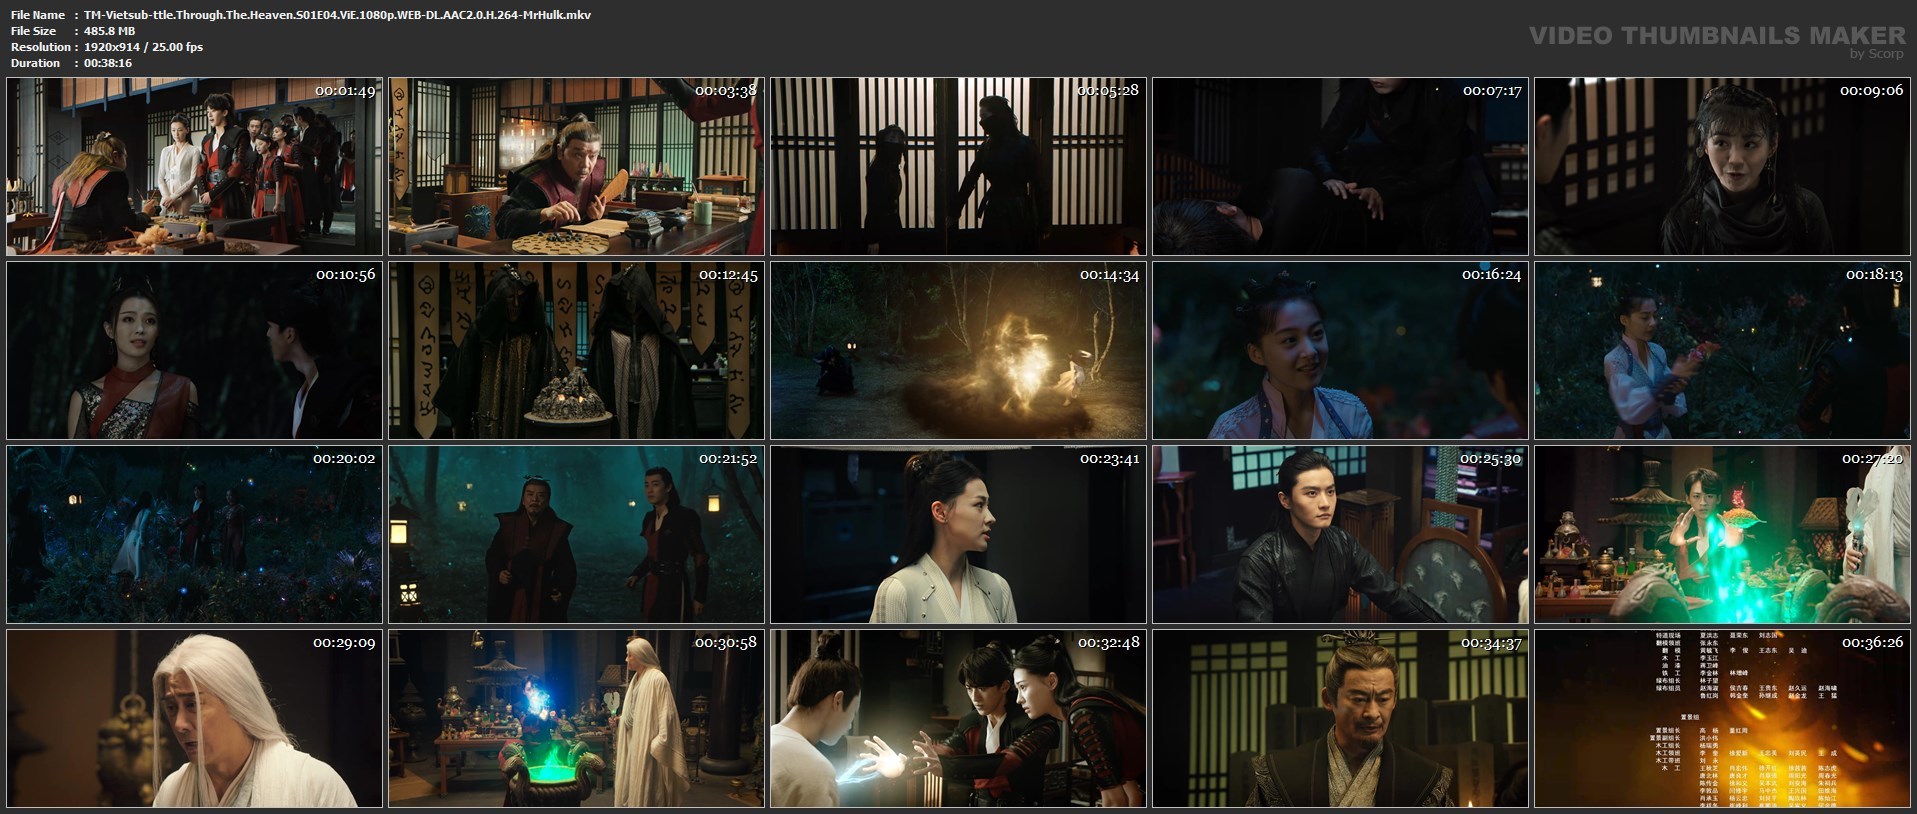Pick the cauldron frame at 00:30:58
This screenshot has width=1917, height=814.
[x=576, y=718]
